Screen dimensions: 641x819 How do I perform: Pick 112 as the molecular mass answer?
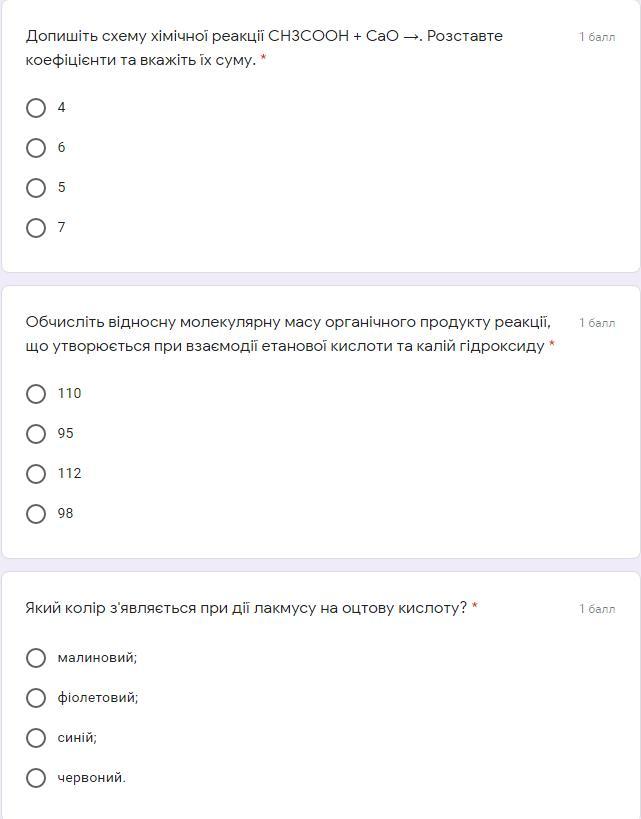[36, 474]
